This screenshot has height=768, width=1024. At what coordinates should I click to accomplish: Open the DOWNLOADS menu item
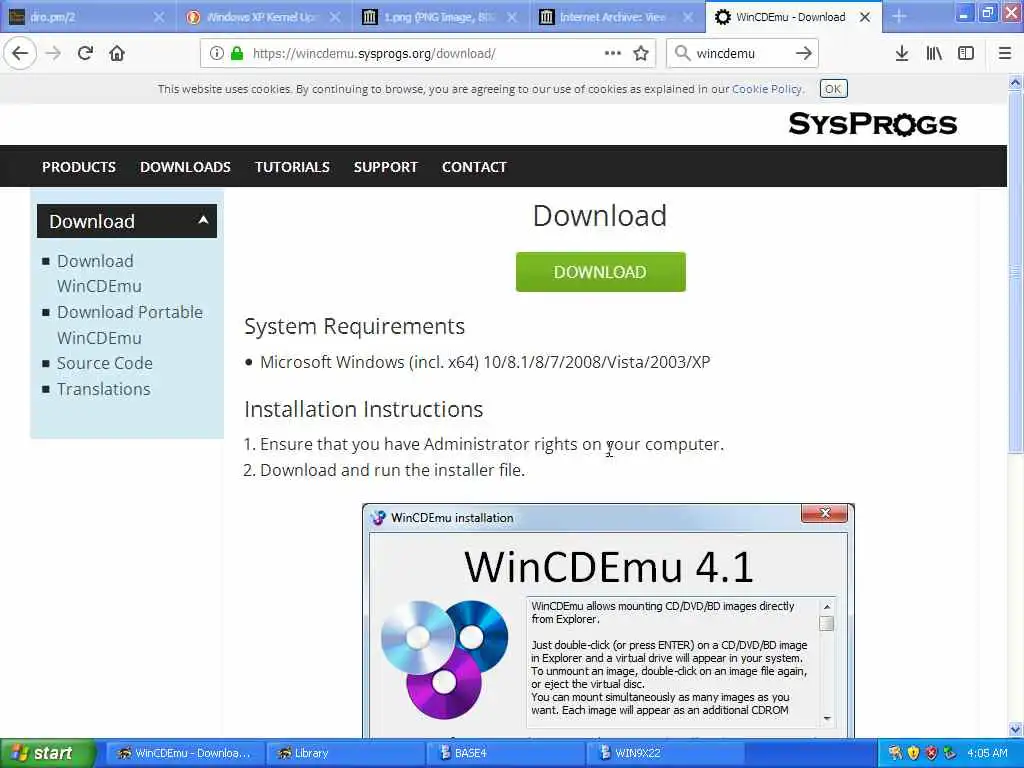click(185, 167)
